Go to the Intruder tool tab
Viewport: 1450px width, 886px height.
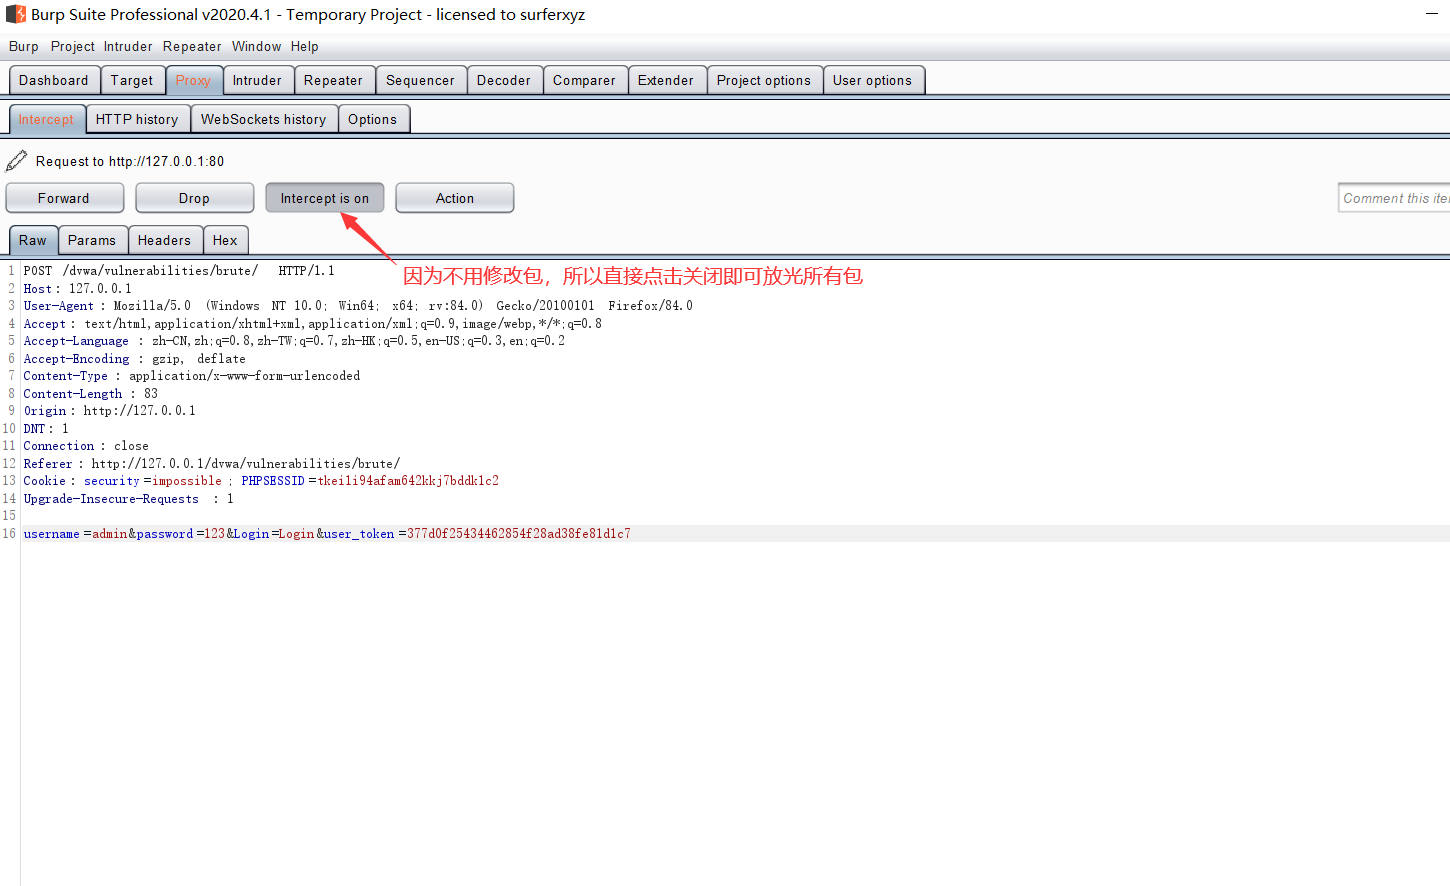pyautogui.click(x=257, y=80)
